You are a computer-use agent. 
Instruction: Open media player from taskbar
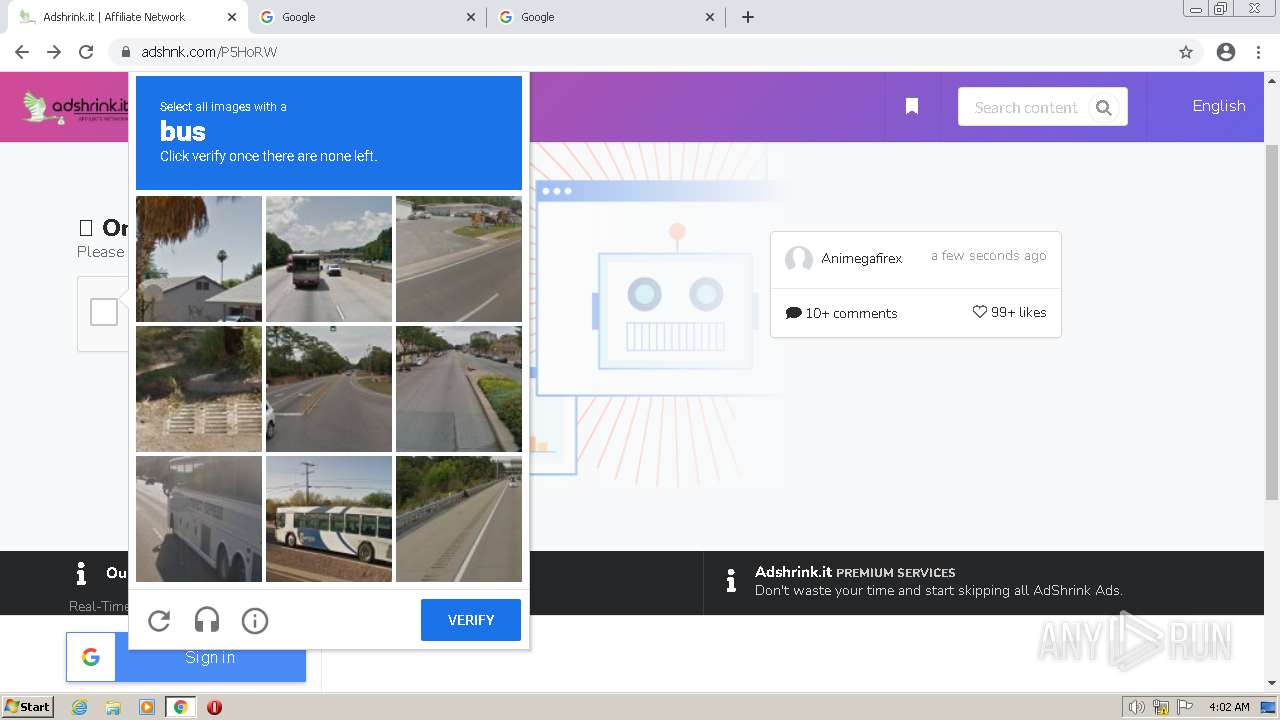[147, 707]
